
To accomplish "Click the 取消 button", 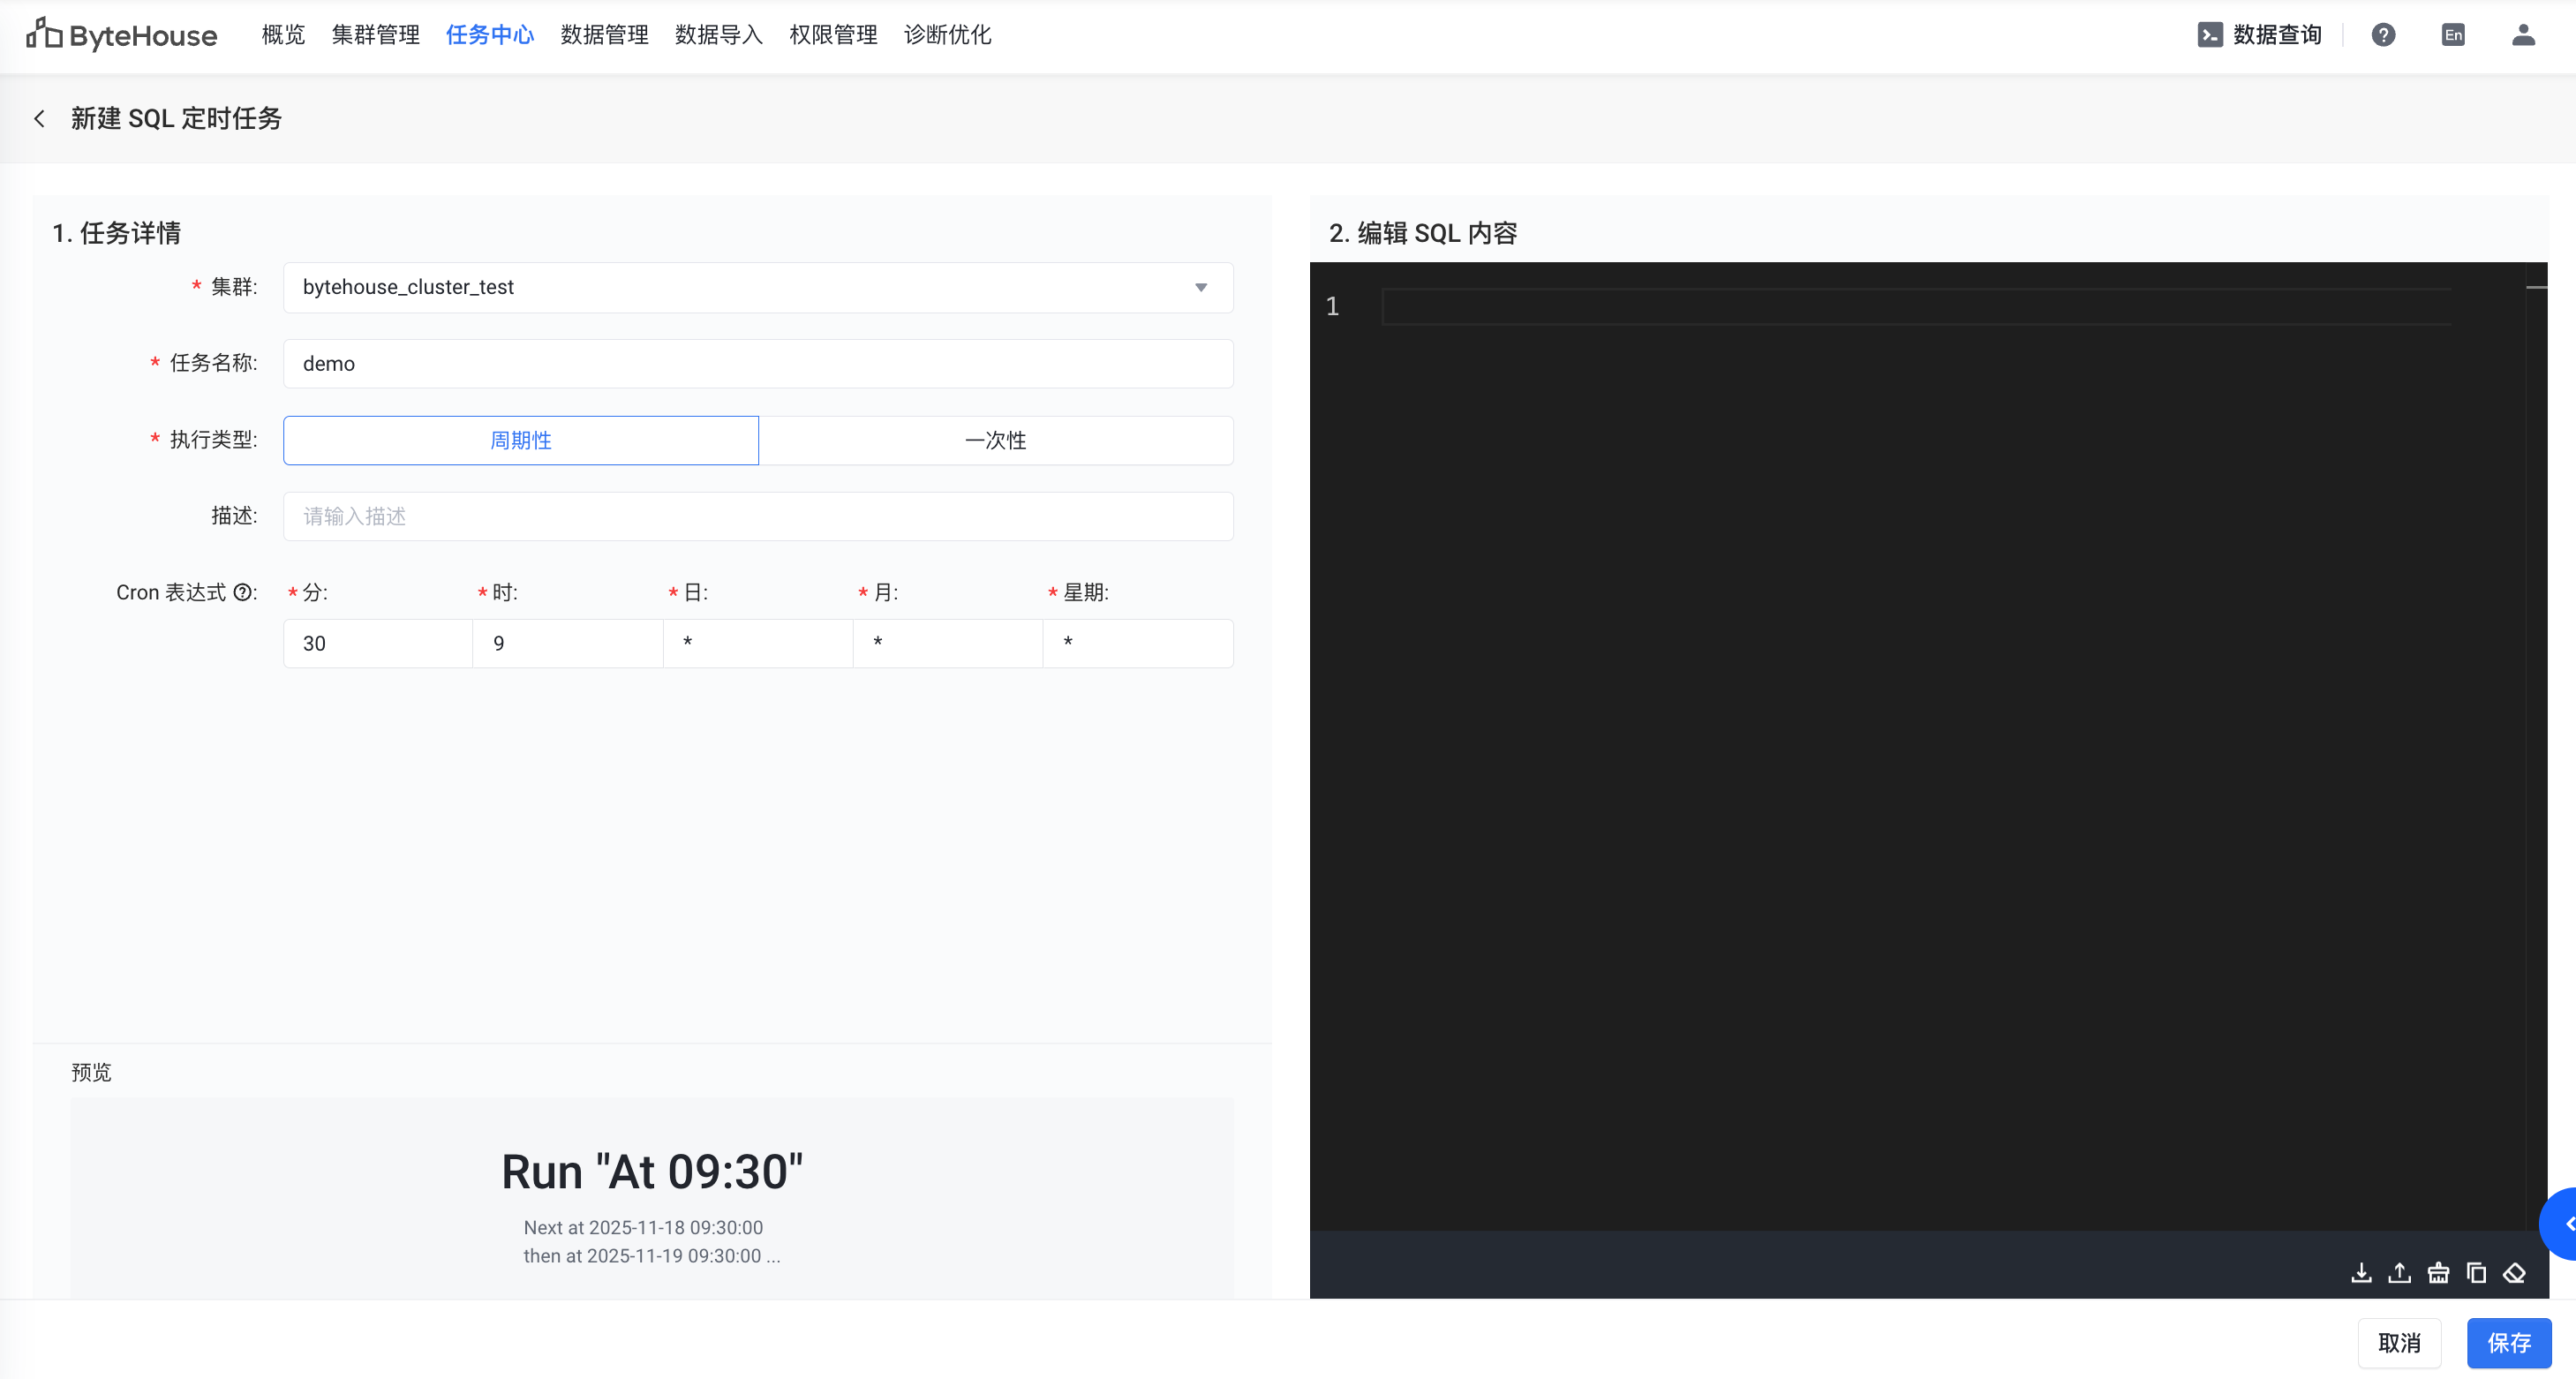I will coord(2399,1342).
